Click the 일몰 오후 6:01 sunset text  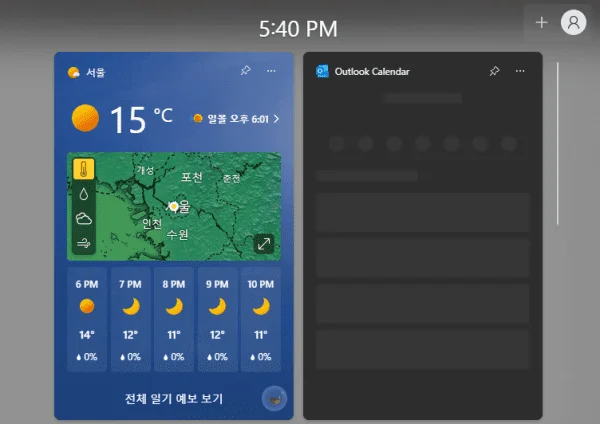[x=238, y=119]
